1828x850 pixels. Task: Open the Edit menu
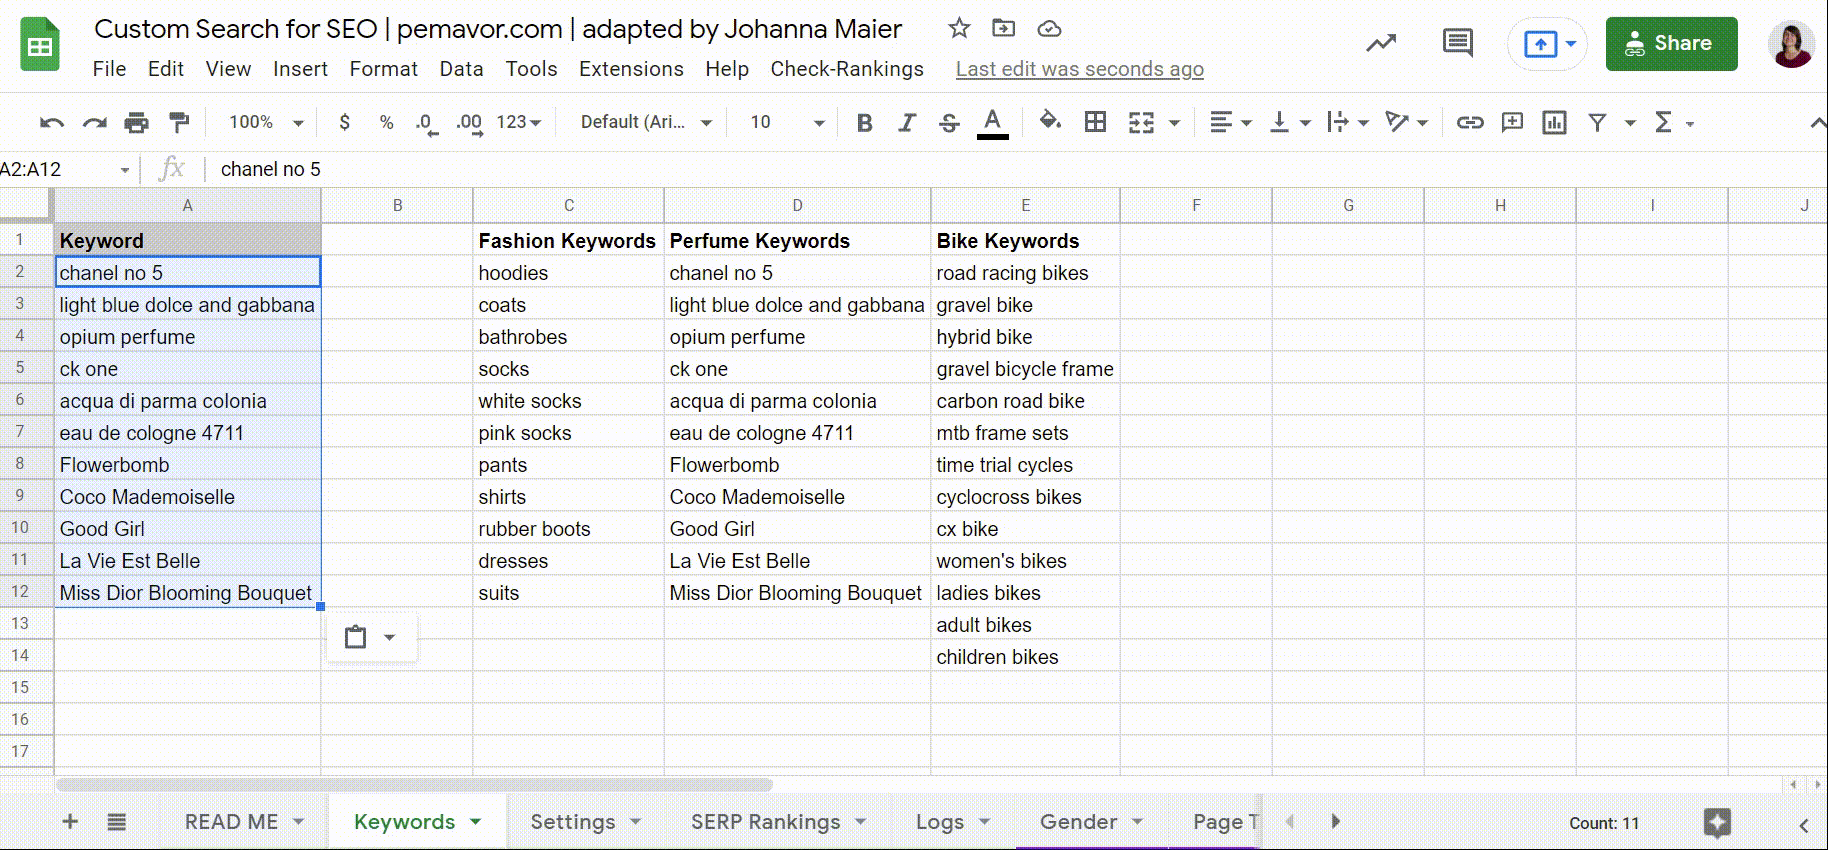coord(165,69)
